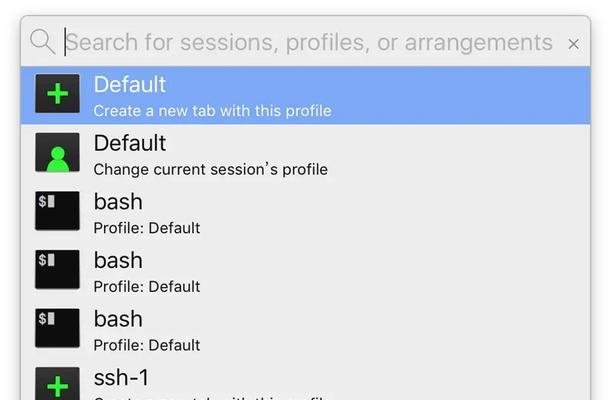Switch to the first bash session title
This screenshot has height=400, width=611.
(118, 202)
